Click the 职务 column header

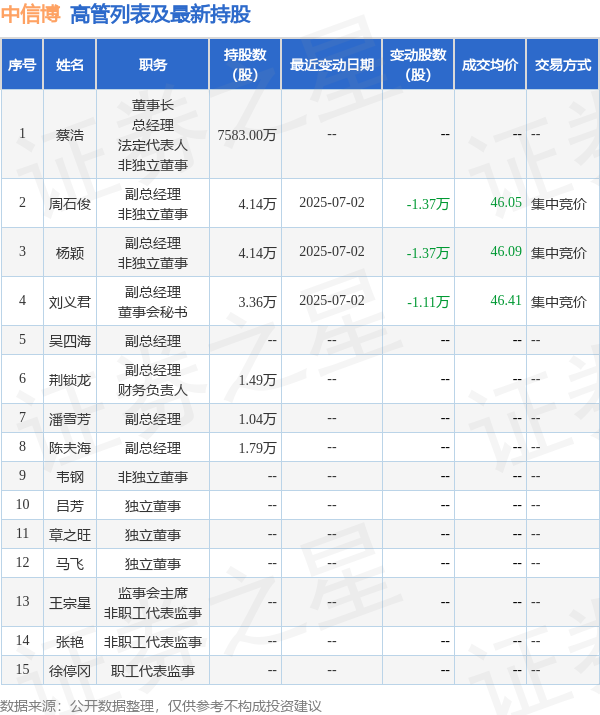[x=153, y=64]
